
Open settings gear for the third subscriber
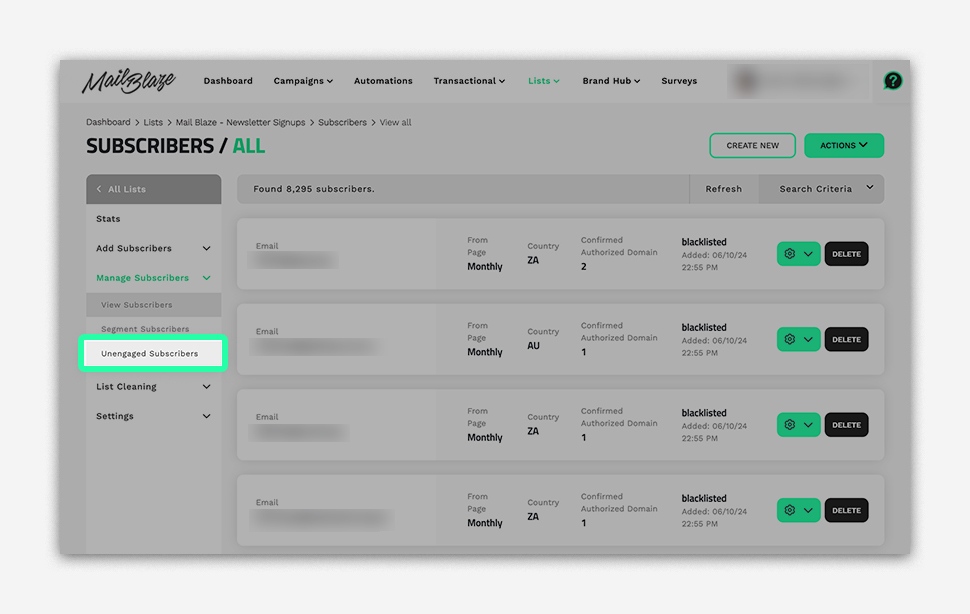point(791,424)
